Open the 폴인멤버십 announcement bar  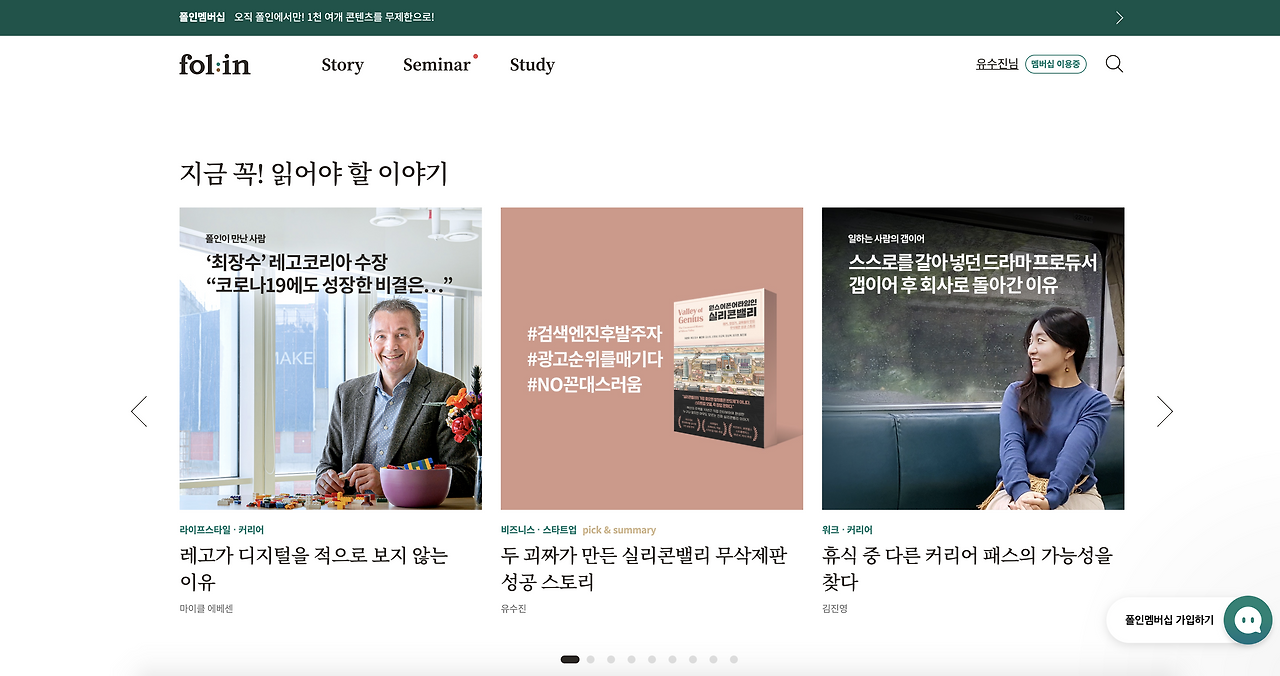click(298, 17)
